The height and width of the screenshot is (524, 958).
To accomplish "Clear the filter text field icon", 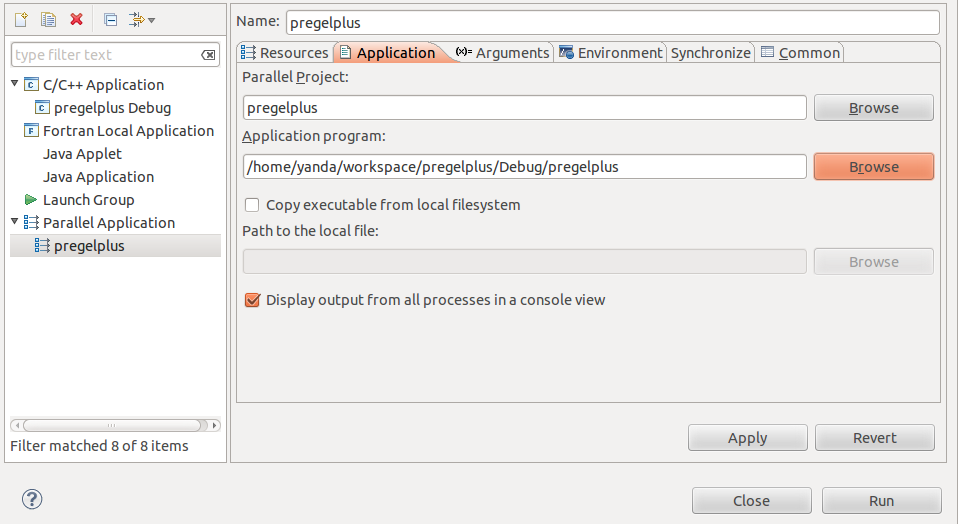I will pos(208,55).
